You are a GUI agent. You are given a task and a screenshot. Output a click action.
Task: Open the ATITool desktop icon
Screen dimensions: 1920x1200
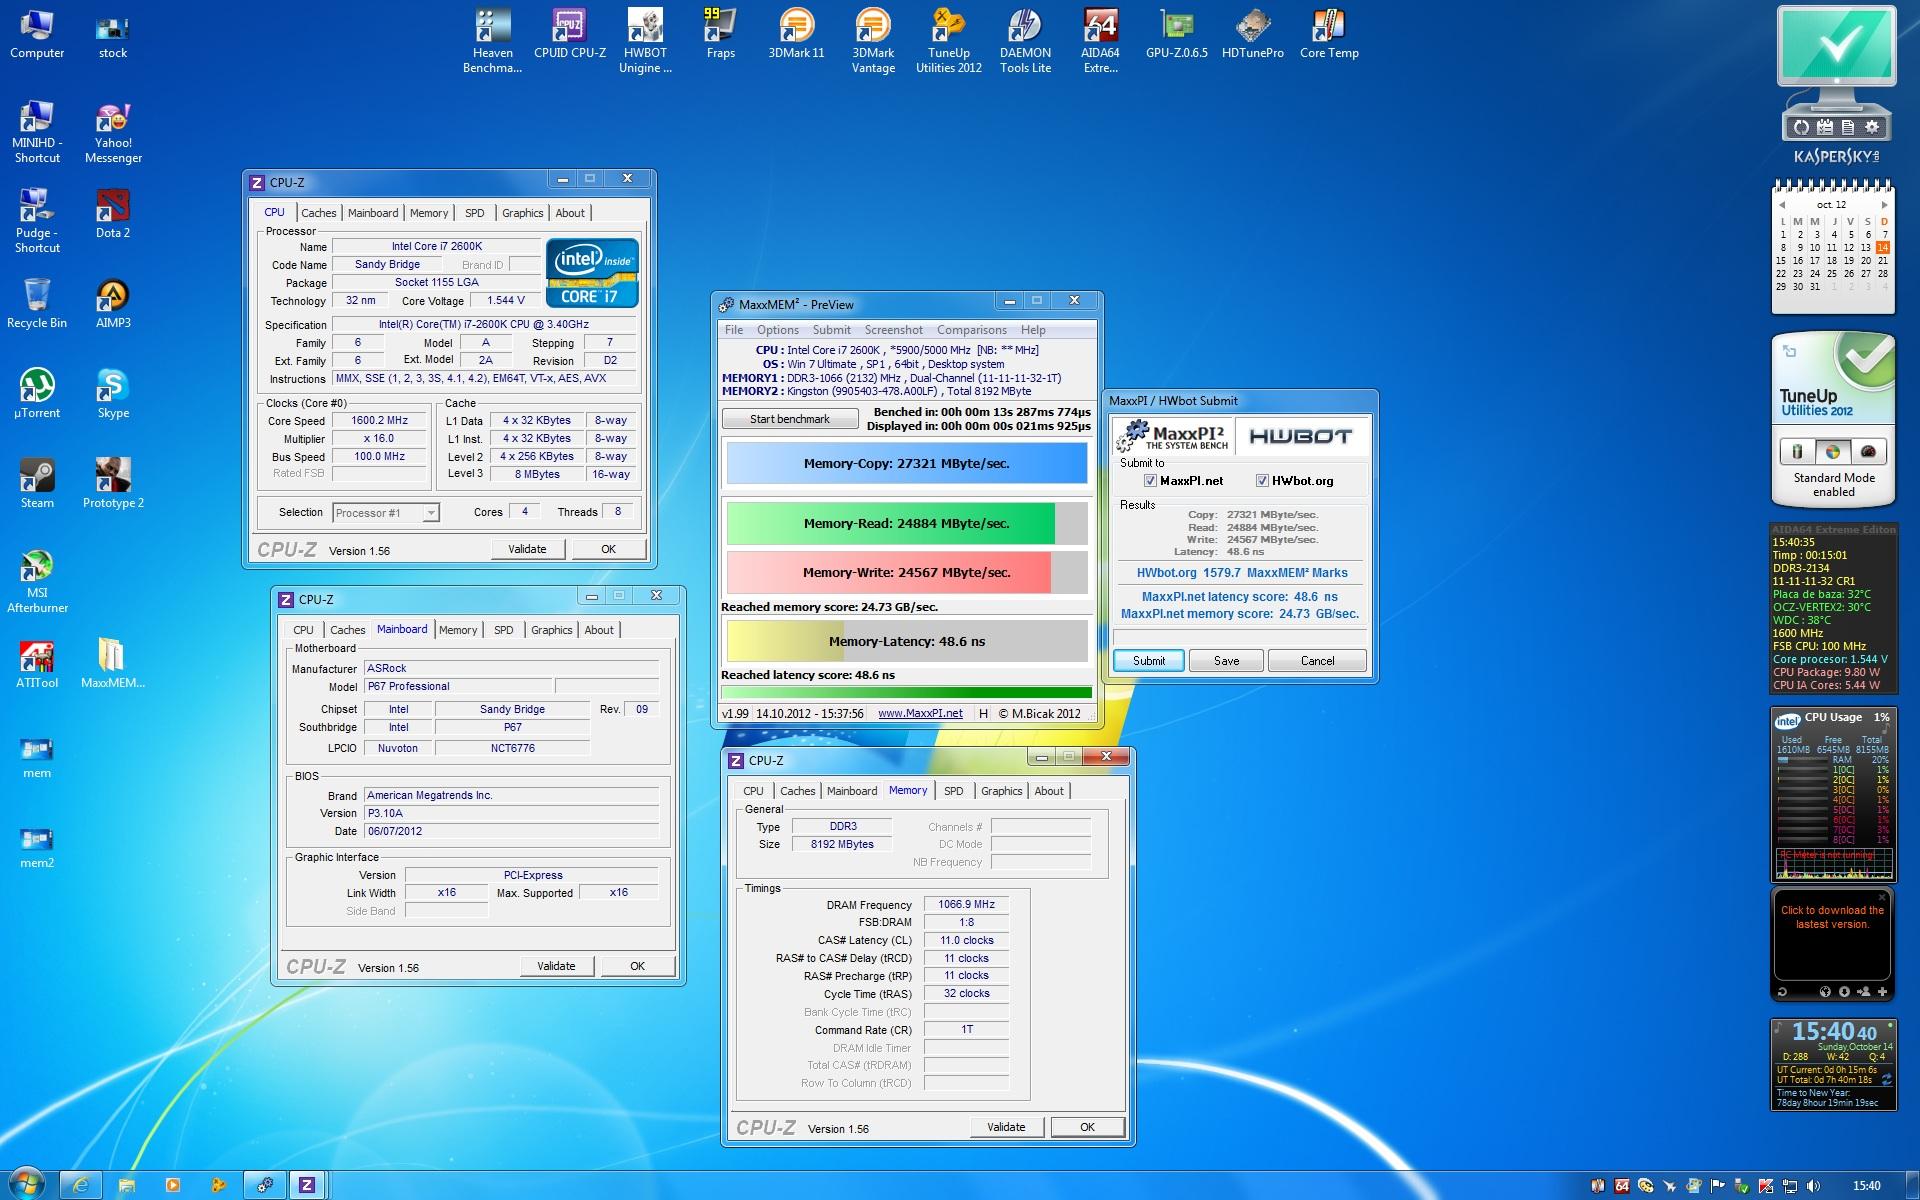coord(37,663)
